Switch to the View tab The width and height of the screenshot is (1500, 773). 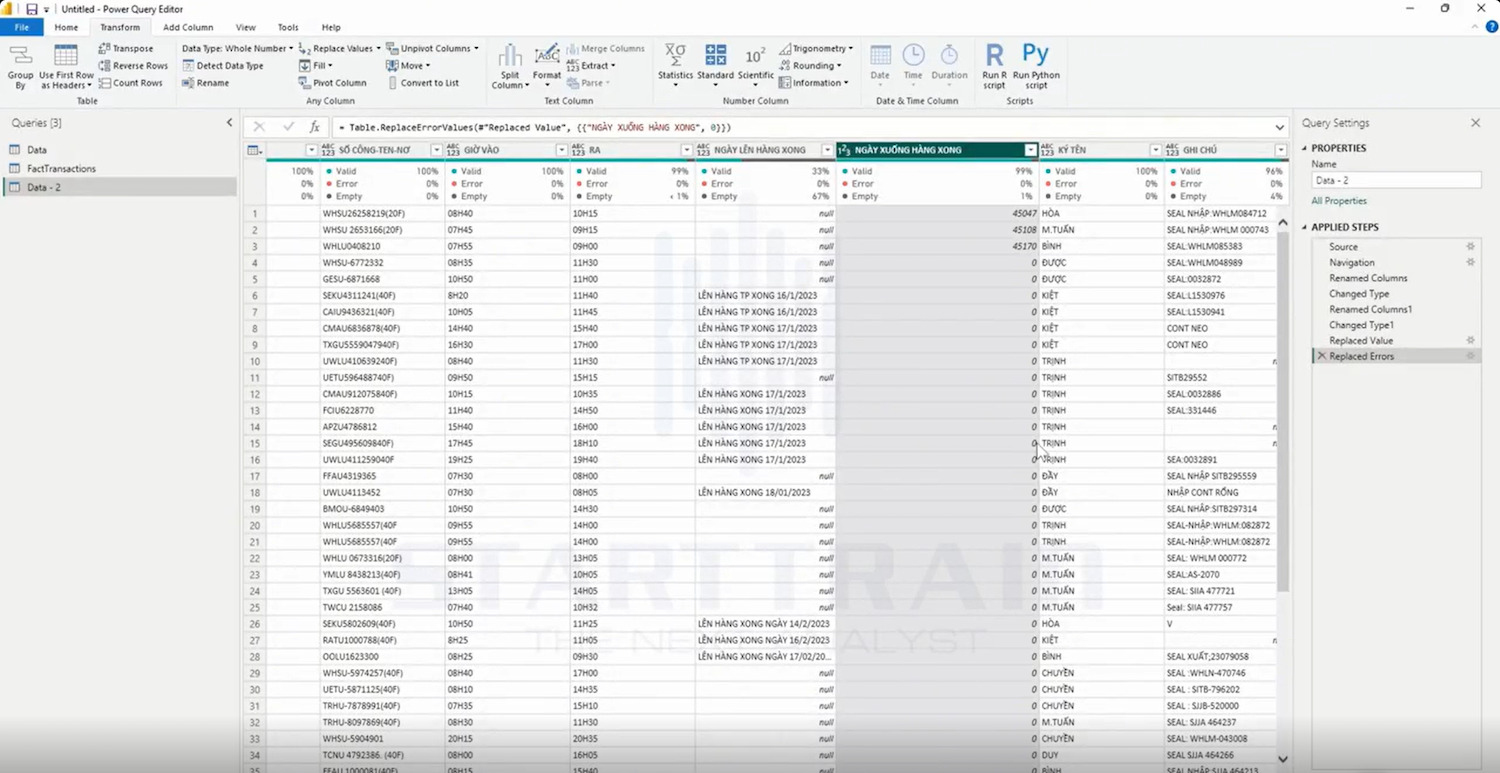[x=245, y=27]
